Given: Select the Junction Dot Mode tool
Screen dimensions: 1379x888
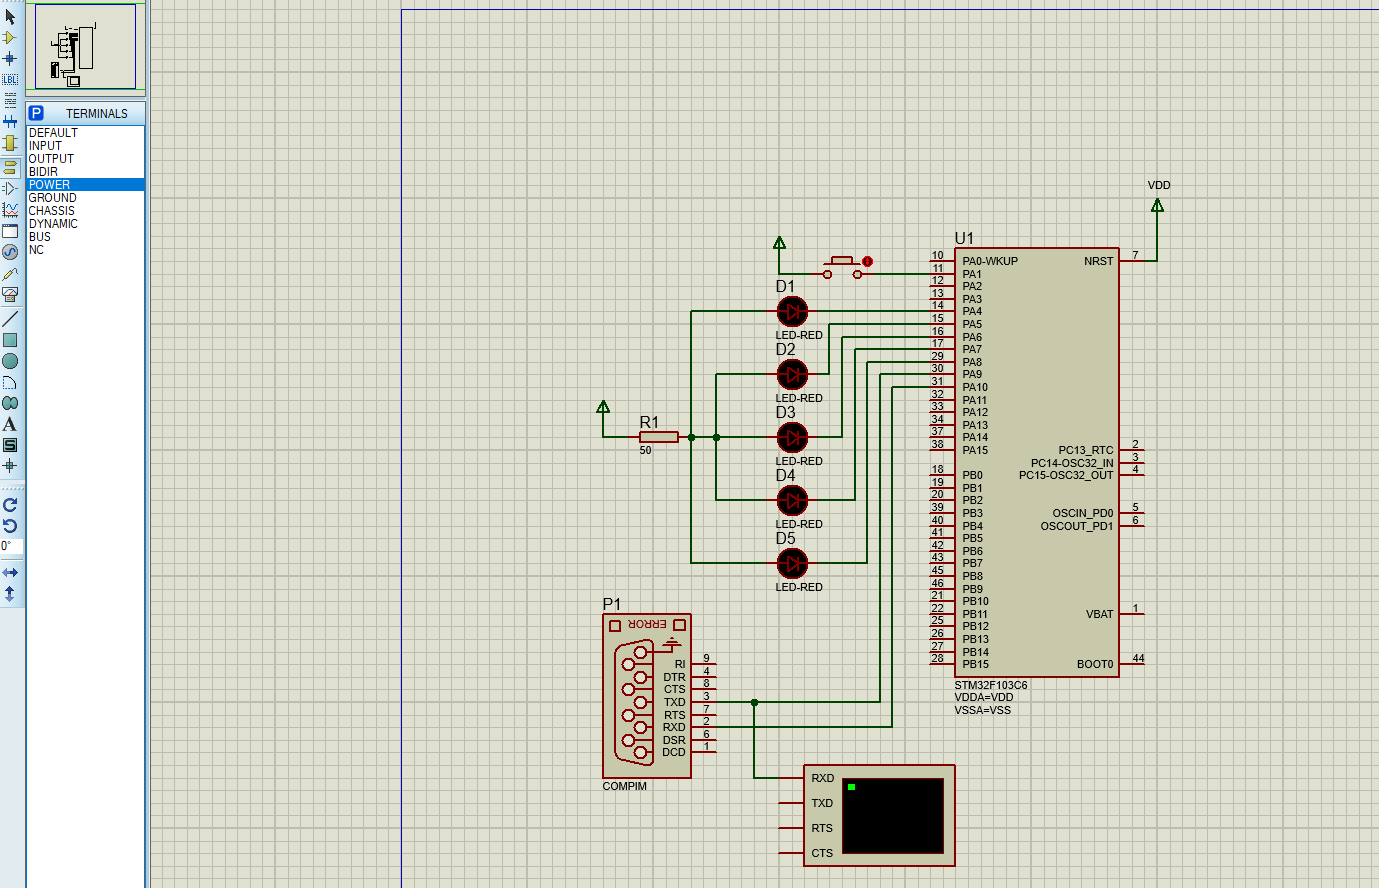Looking at the screenshot, I should point(10,59).
